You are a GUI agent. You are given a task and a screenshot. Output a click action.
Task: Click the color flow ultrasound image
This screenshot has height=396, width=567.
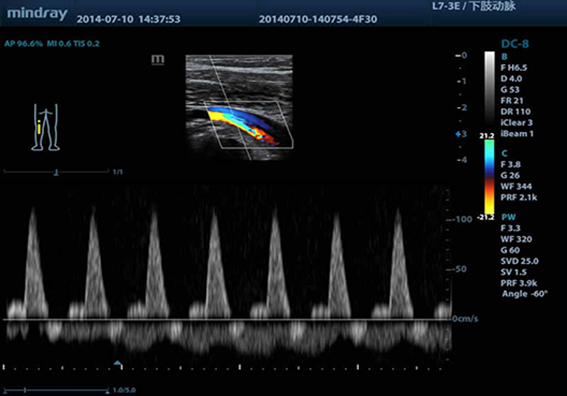pos(239,107)
